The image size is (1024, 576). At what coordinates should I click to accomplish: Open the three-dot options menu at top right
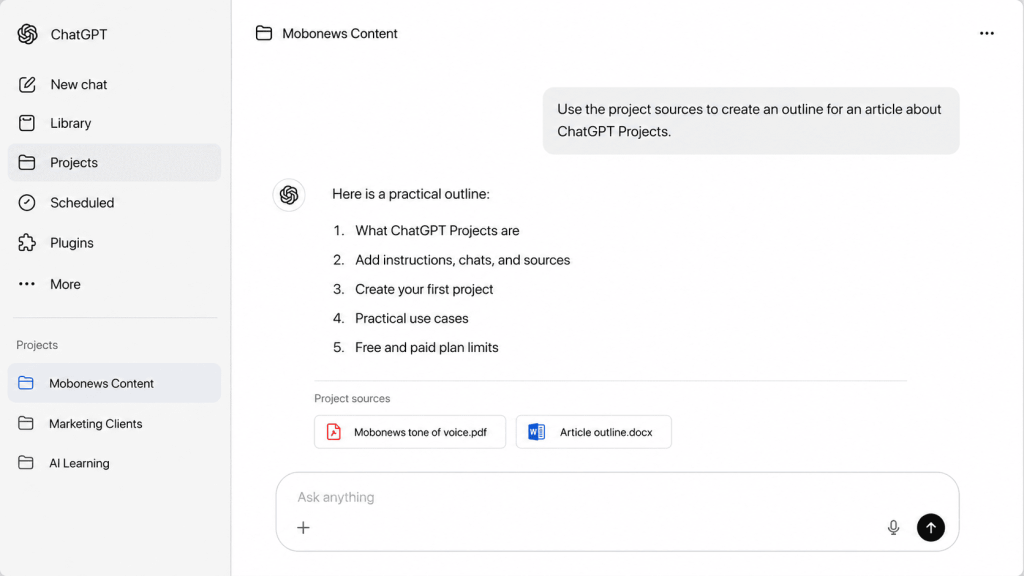click(x=986, y=33)
